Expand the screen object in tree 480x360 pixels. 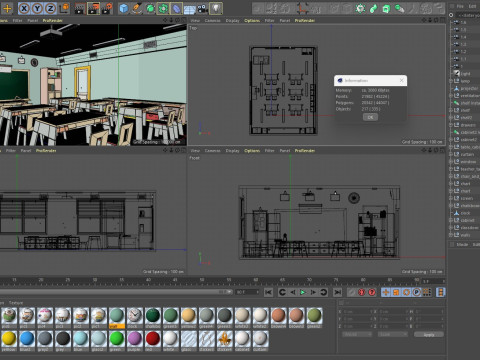tap(451, 198)
